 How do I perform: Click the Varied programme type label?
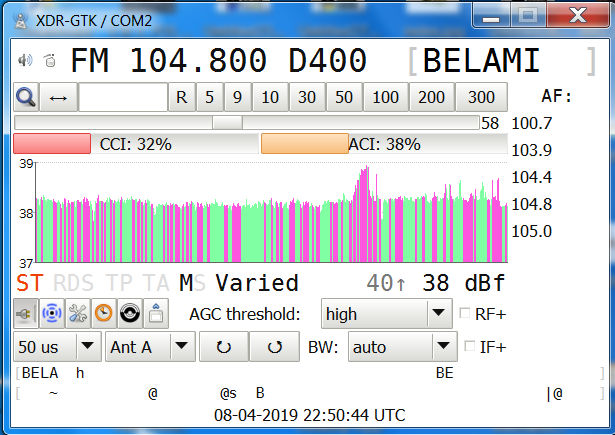(257, 283)
